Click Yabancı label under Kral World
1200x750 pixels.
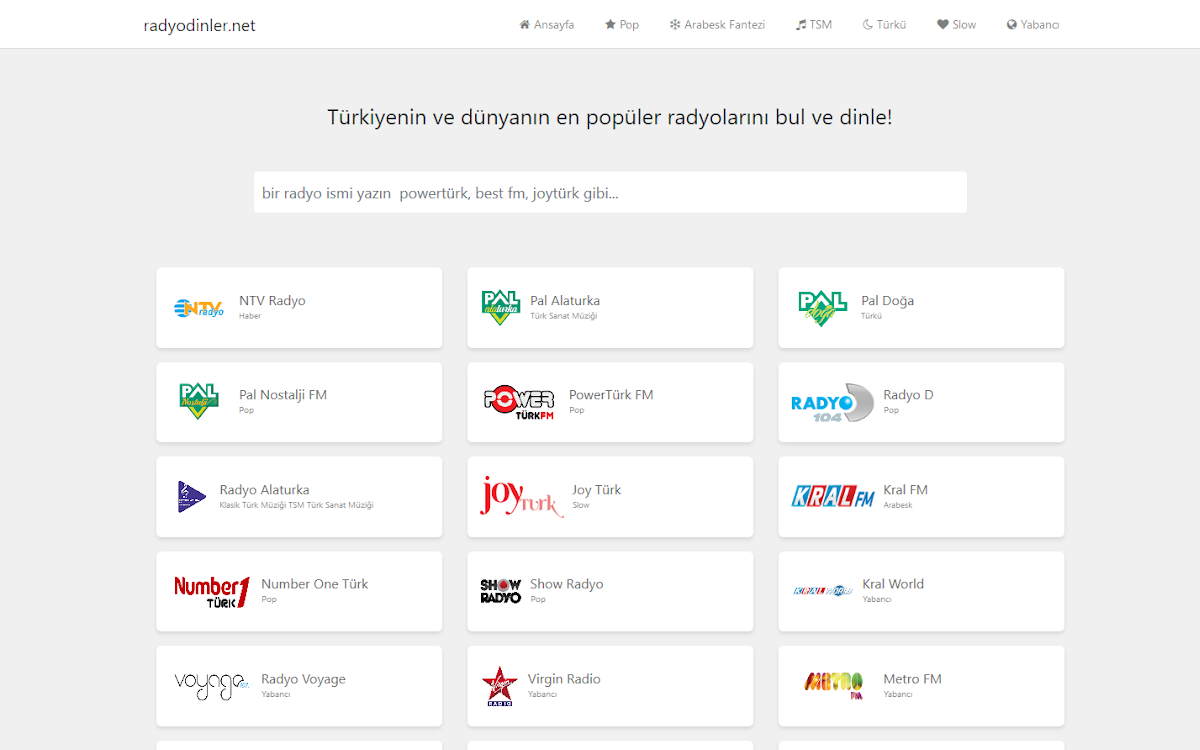coord(876,599)
